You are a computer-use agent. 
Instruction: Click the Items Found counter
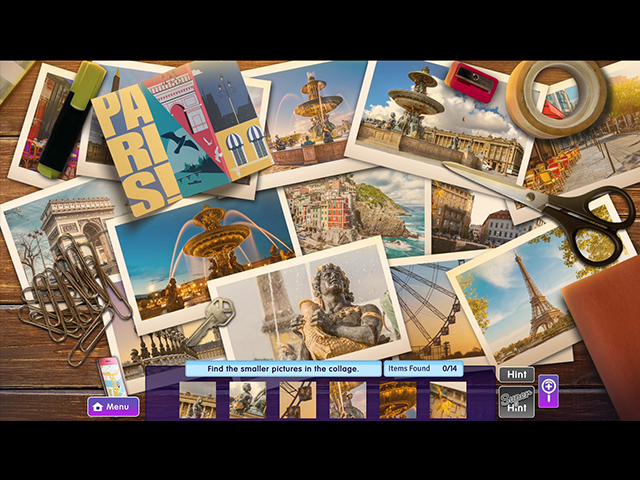tap(424, 369)
